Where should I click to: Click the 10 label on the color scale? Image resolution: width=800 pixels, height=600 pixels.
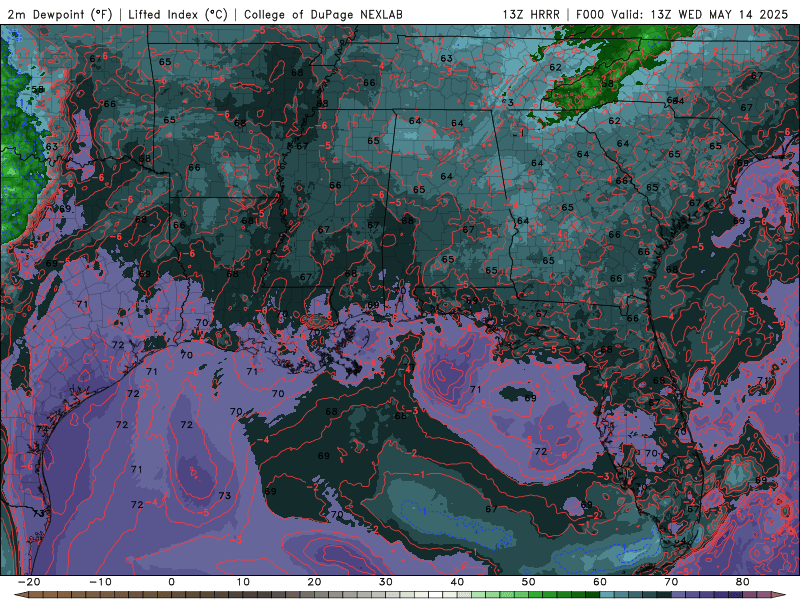tap(243, 582)
